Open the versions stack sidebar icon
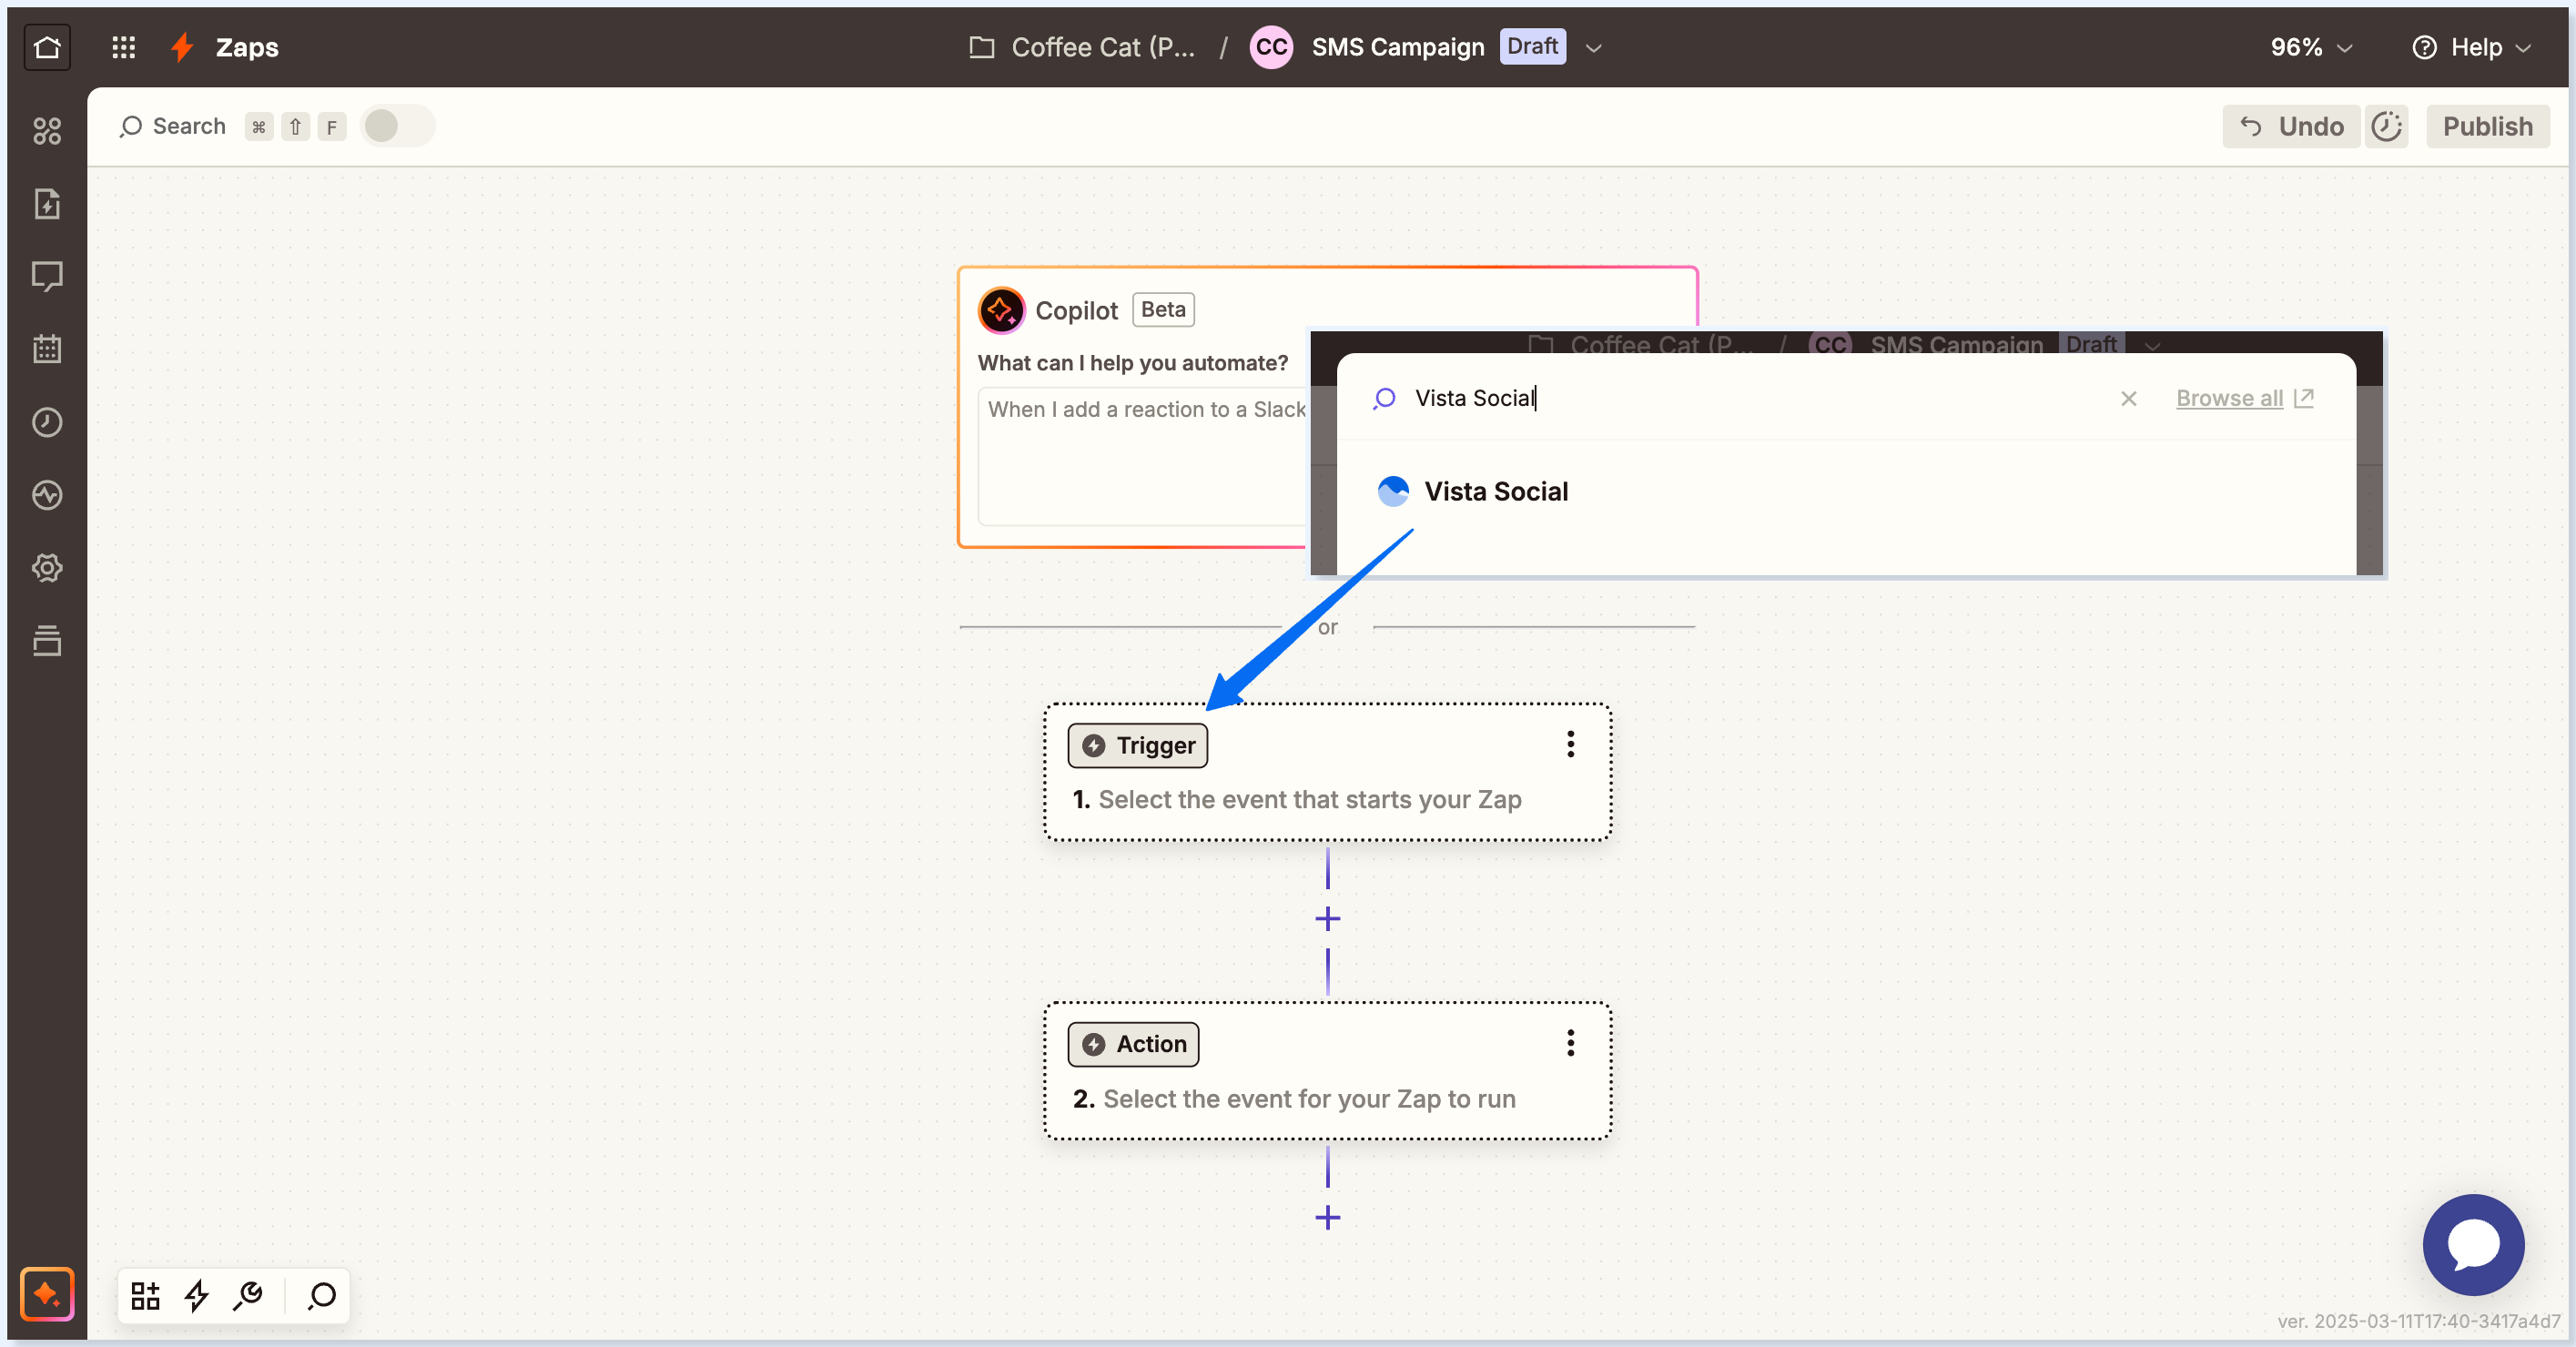Screen dimensions: 2576x1347 coord(47,640)
